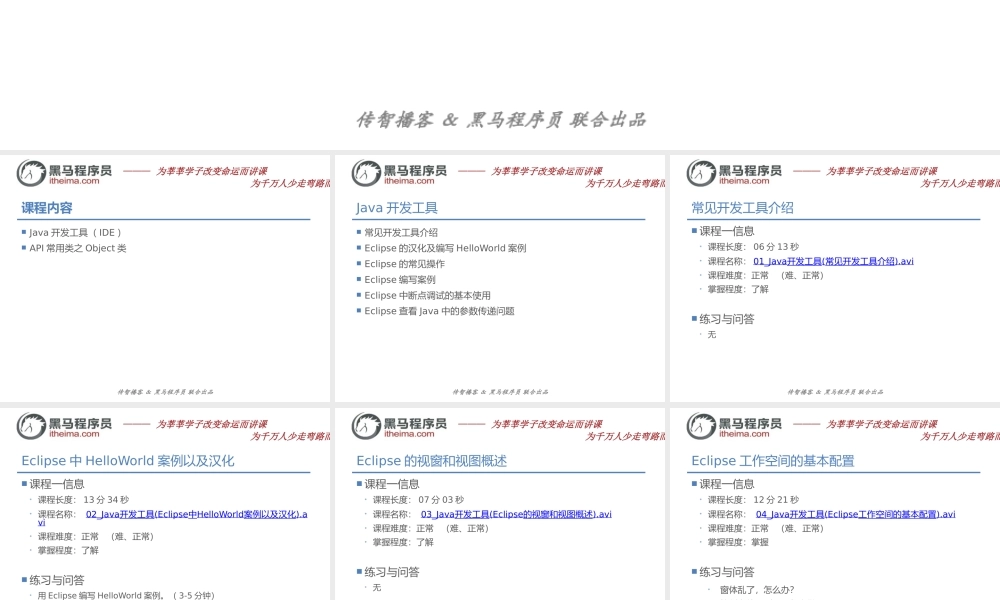Click the API 常用类之 Object 类 bullet
Screen dimensions: 1000x600
tap(76, 247)
